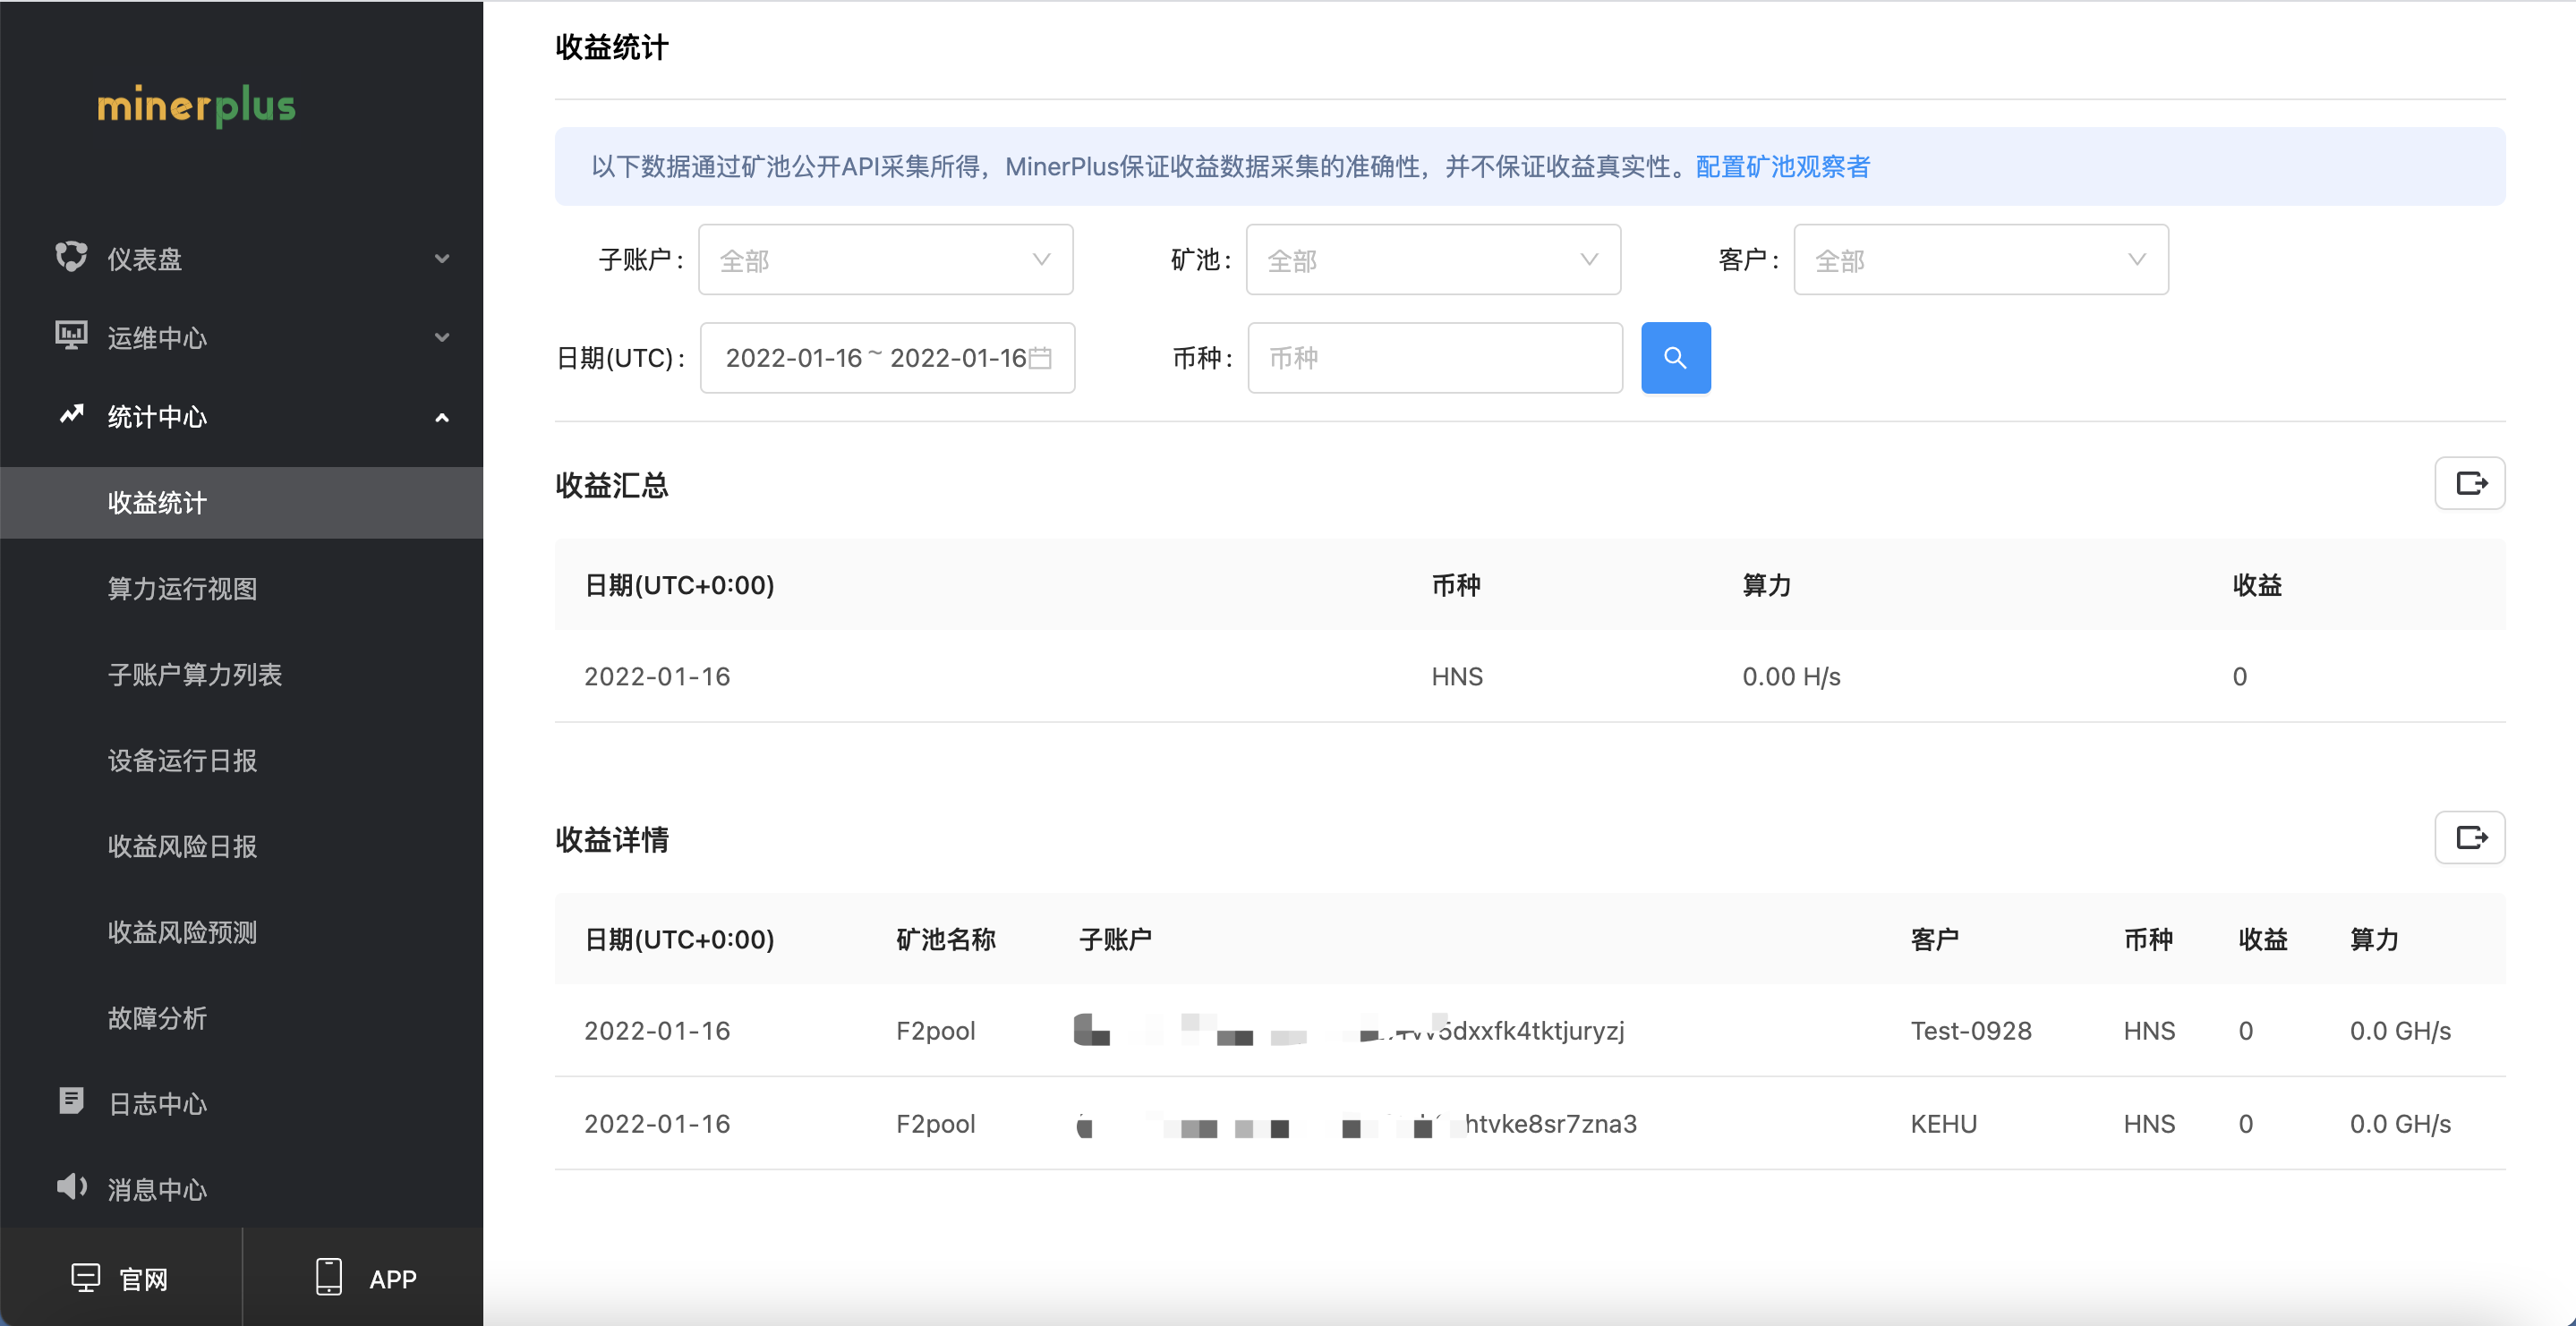Screen dimensions: 2576x1326
Task: Click the 统计中心 trend chart icon
Action: coord(71,415)
